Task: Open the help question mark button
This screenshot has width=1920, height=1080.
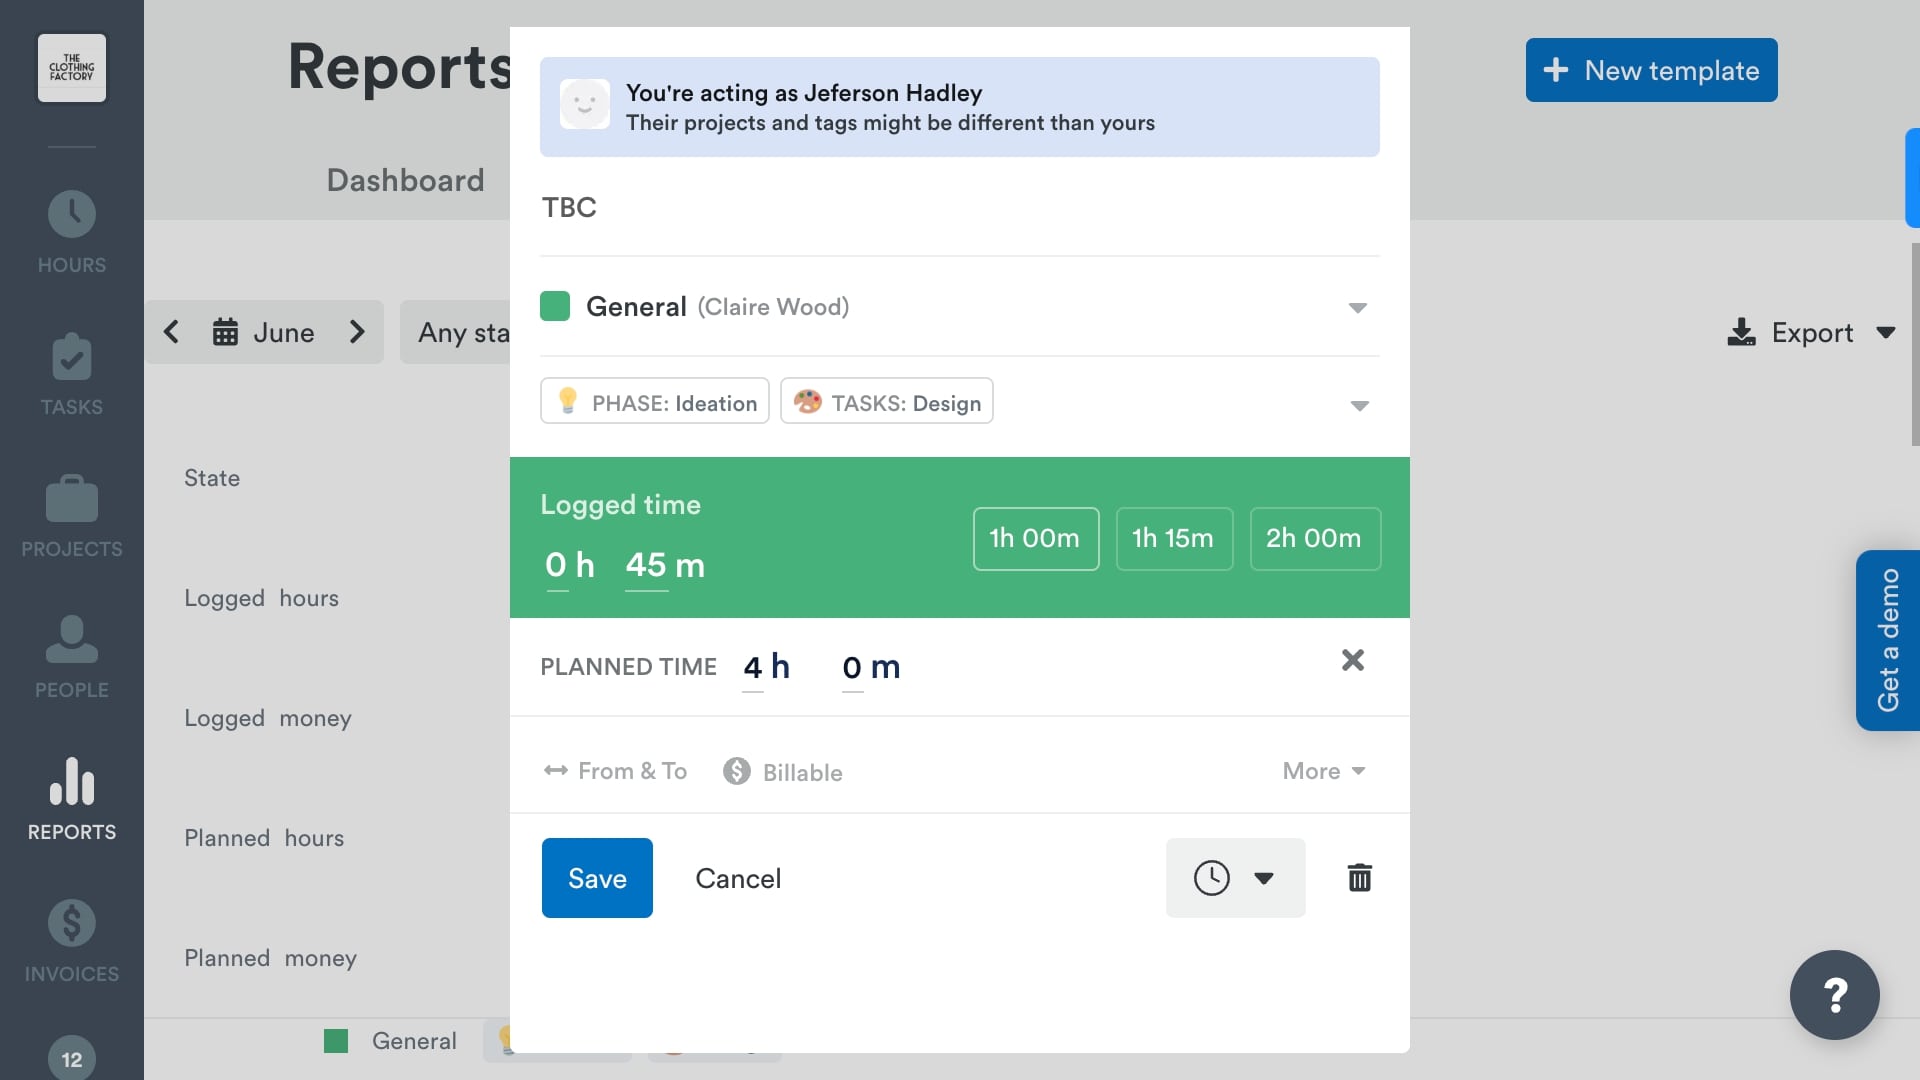Action: [1834, 995]
